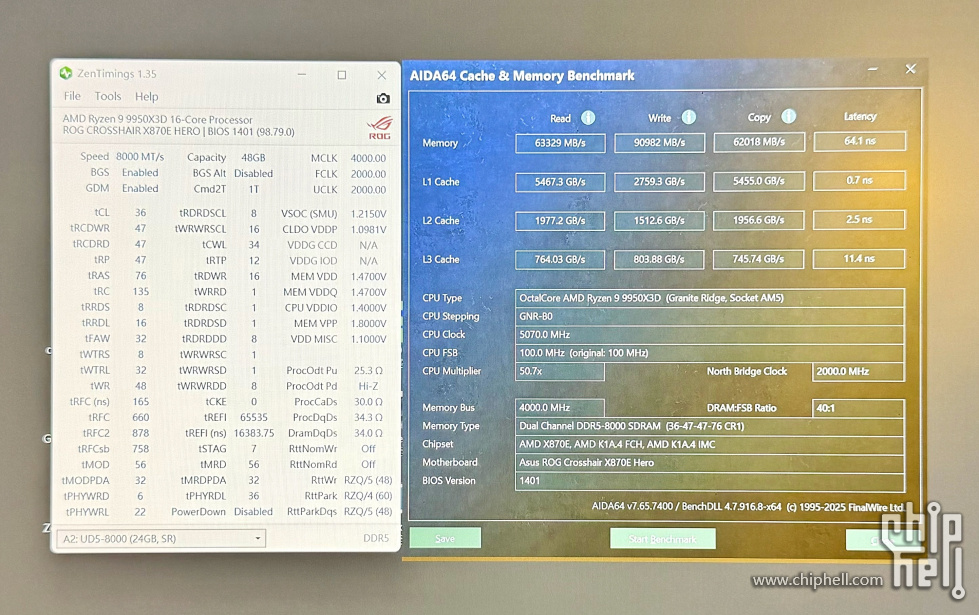Click the L3 Cache latency 11.4 ns
The width and height of the screenshot is (979, 615).
[859, 258]
